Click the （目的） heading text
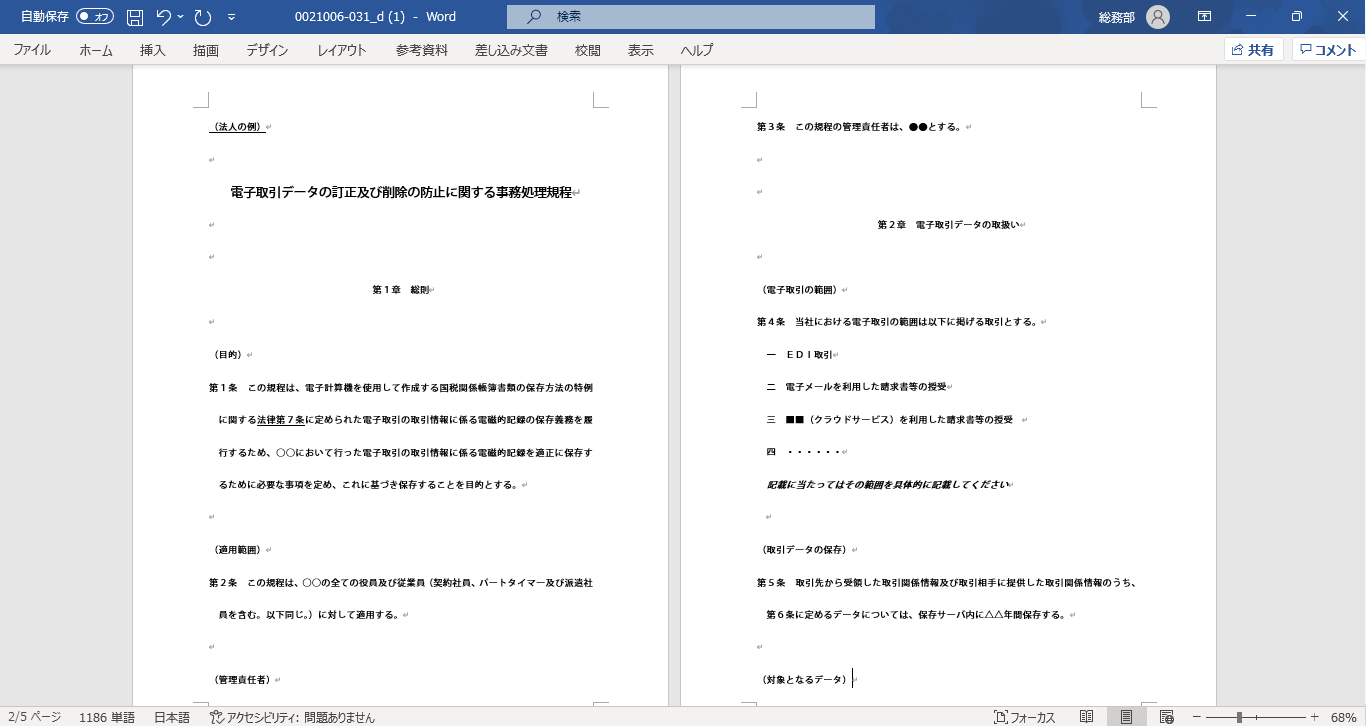The width and height of the screenshot is (1366, 726). (x=227, y=355)
